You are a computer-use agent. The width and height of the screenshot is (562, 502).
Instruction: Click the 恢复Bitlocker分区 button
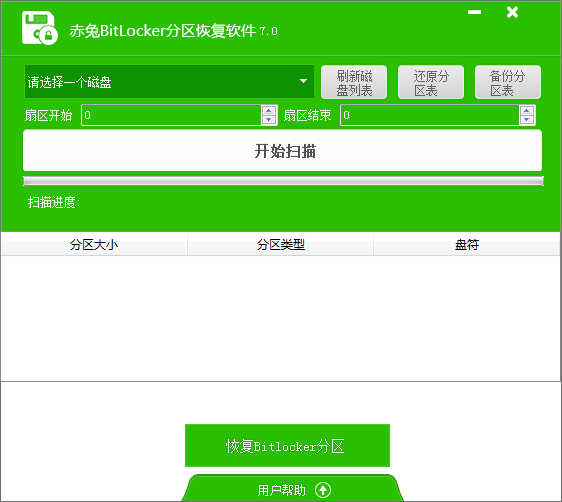tap(287, 446)
